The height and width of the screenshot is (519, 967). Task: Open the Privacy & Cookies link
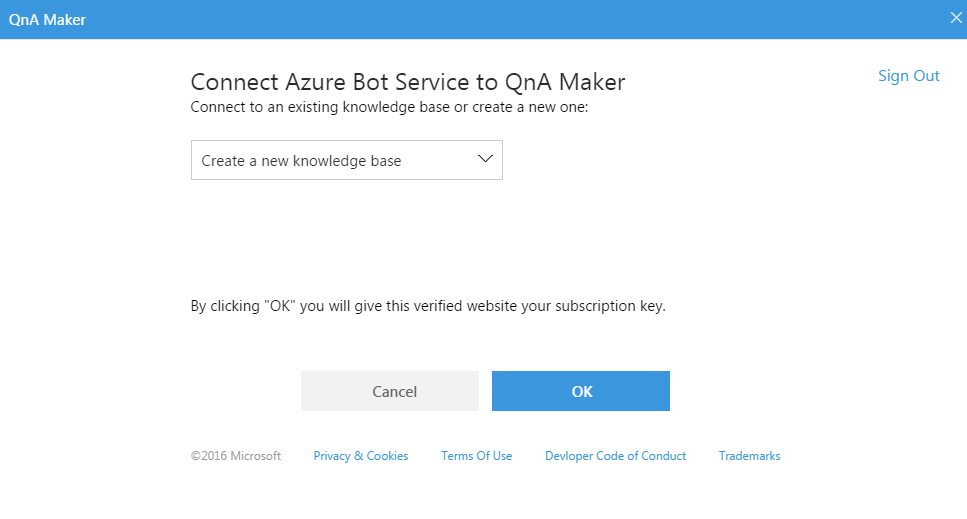click(x=361, y=456)
